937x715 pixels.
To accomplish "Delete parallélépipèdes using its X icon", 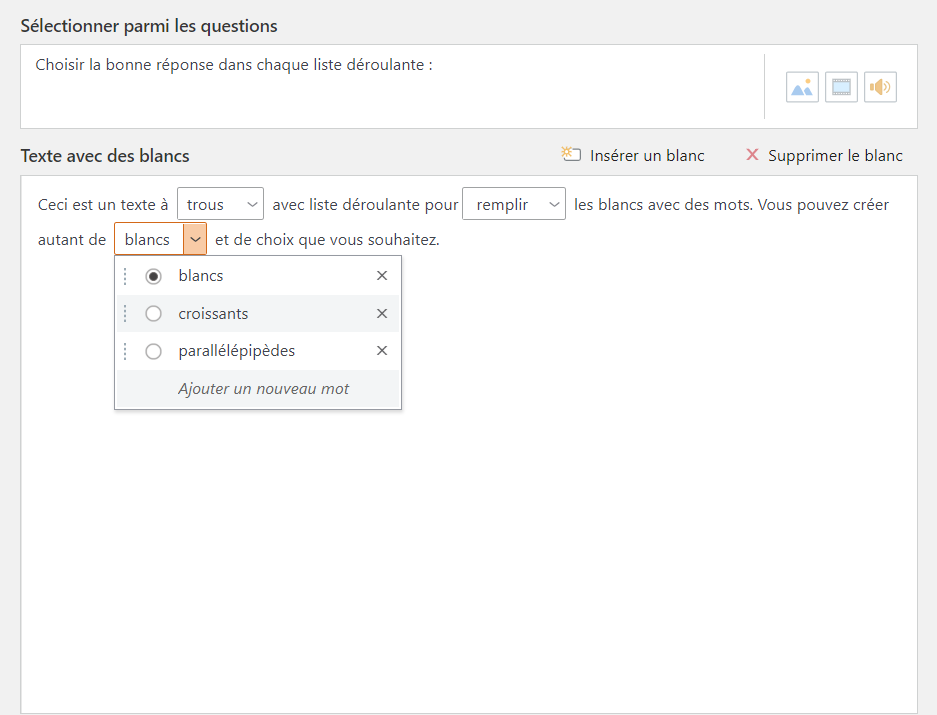I will coord(382,350).
